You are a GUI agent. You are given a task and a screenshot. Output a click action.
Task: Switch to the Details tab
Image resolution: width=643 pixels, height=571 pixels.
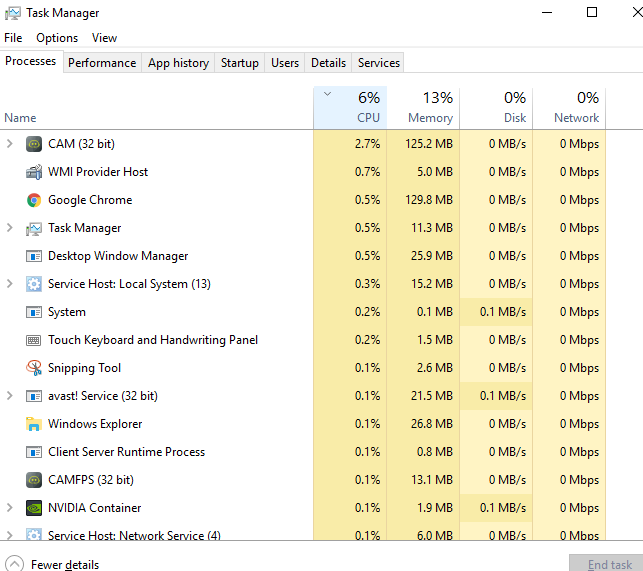[328, 63]
